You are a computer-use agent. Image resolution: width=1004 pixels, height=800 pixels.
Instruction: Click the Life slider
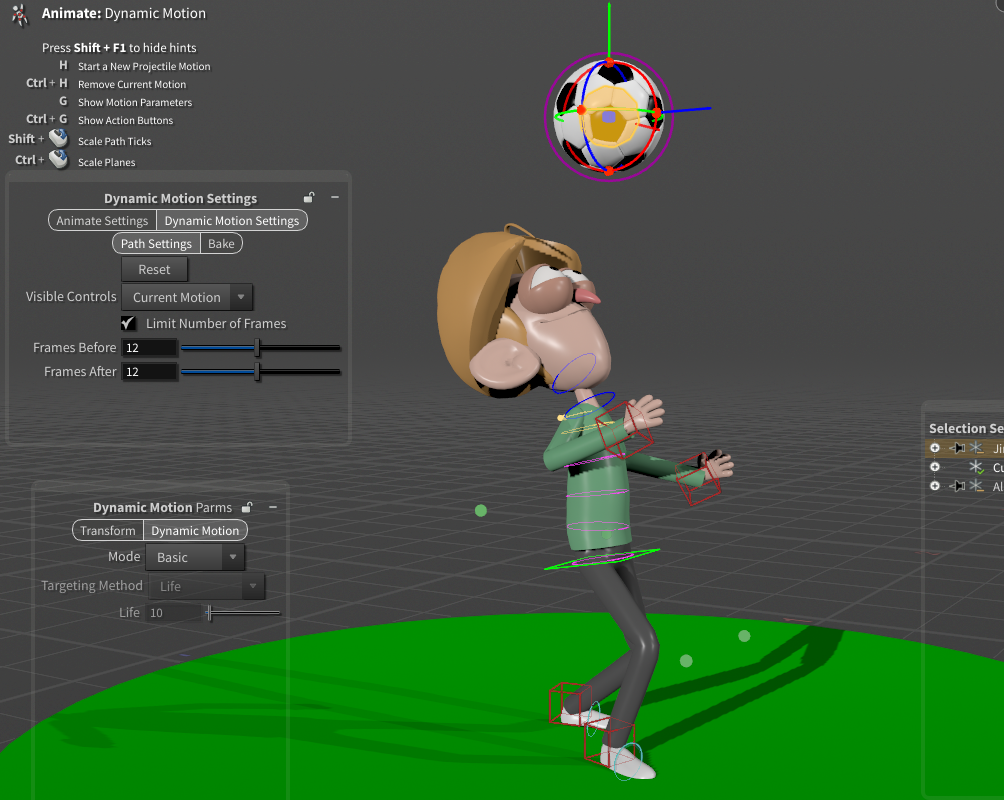point(243,613)
